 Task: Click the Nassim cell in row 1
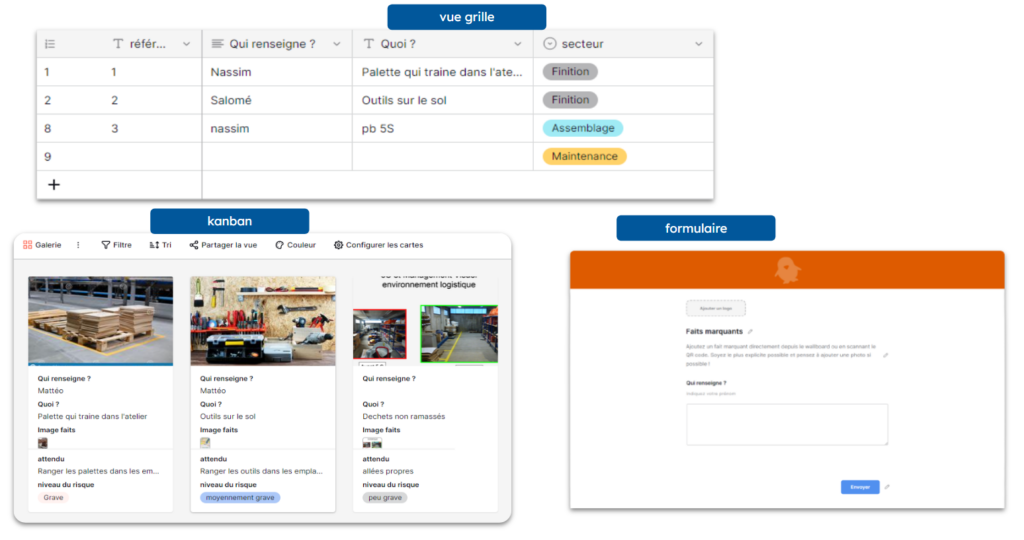point(277,72)
